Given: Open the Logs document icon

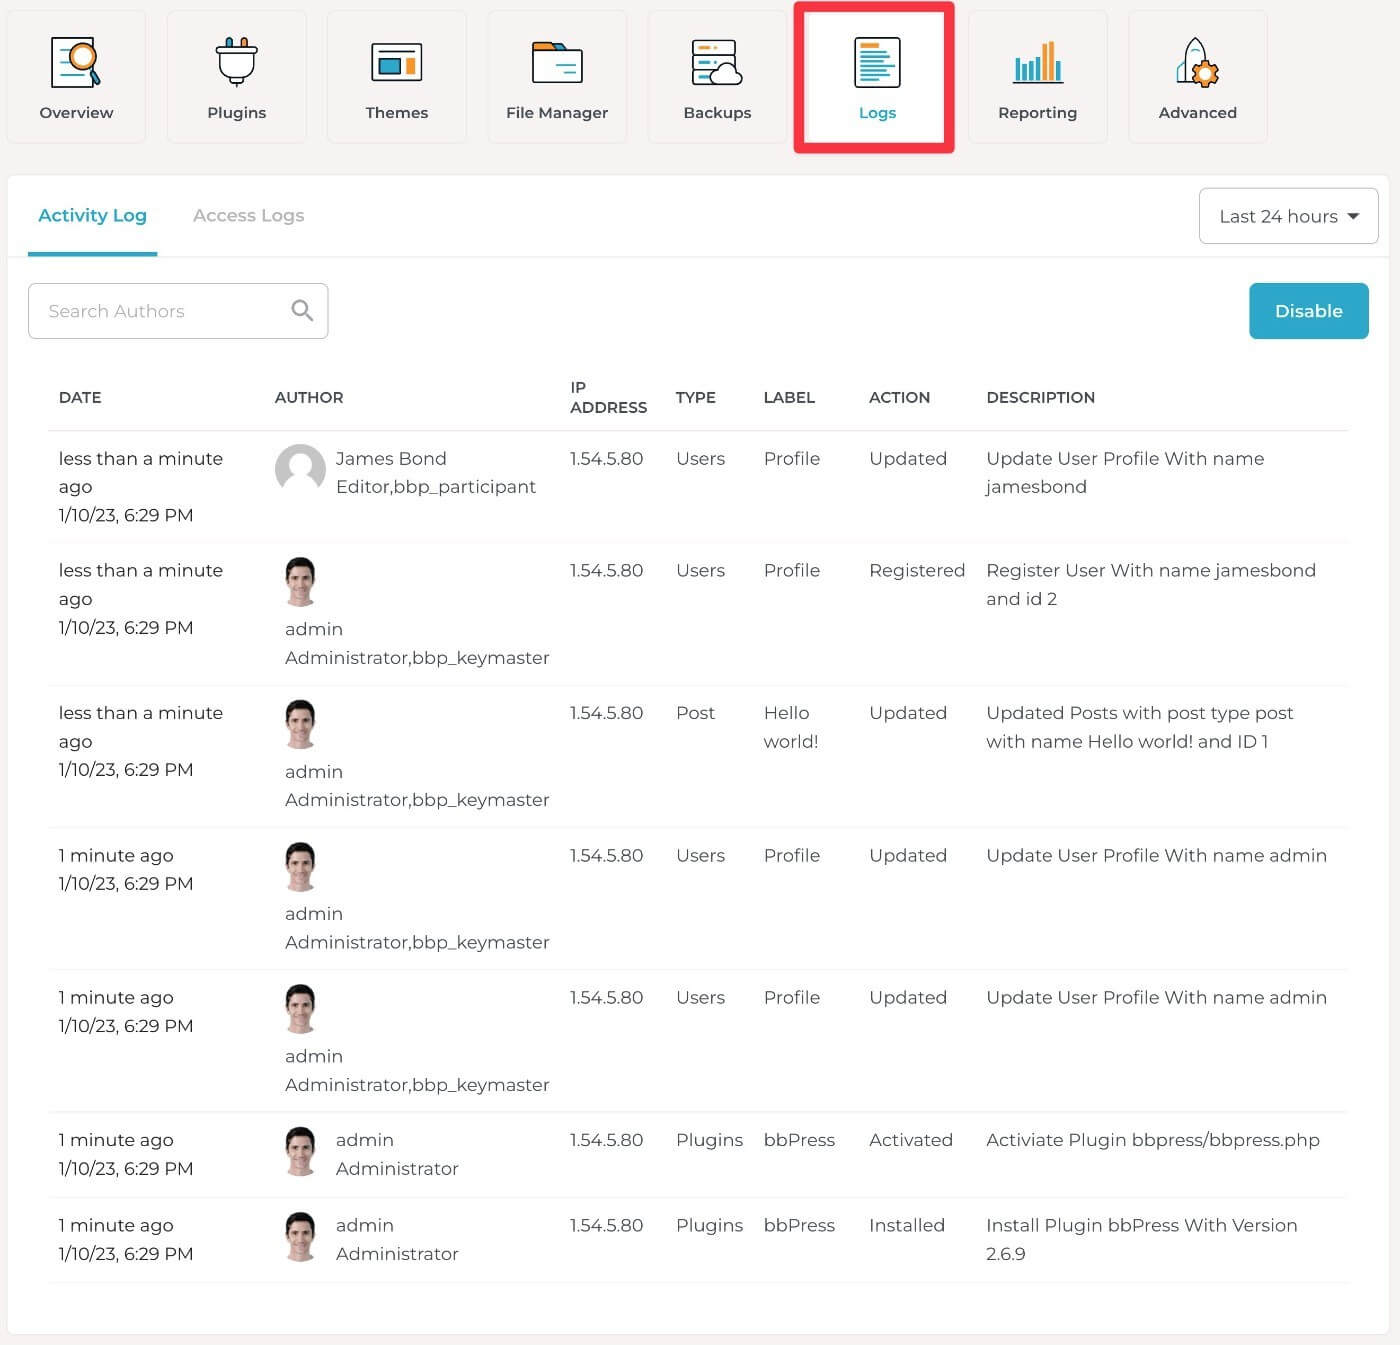Looking at the screenshot, I should pos(877,62).
